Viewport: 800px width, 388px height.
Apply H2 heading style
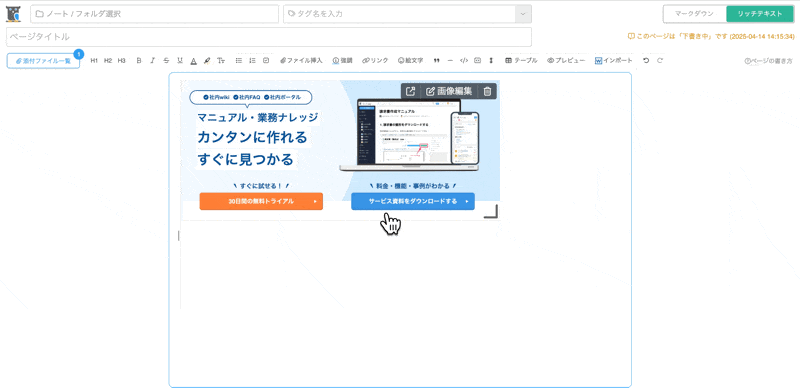coord(108,60)
